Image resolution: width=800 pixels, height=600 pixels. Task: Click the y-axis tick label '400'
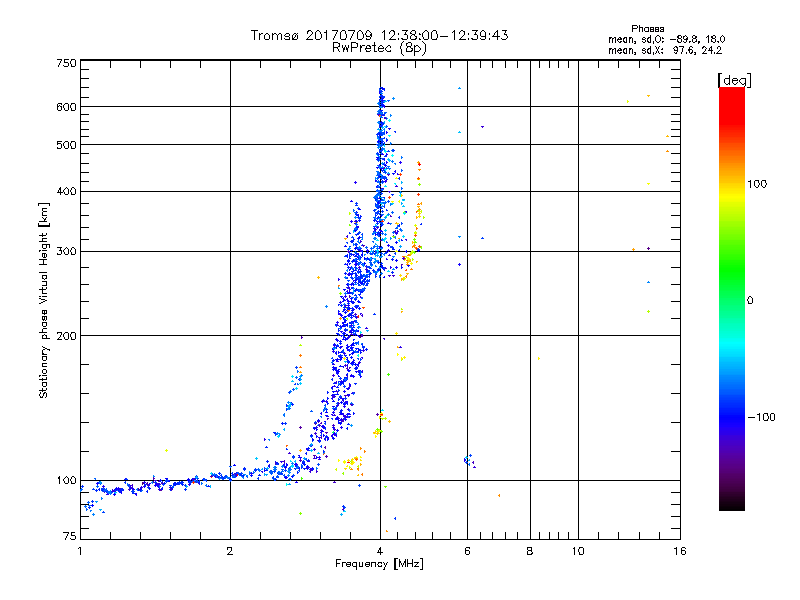pyautogui.click(x=66, y=192)
